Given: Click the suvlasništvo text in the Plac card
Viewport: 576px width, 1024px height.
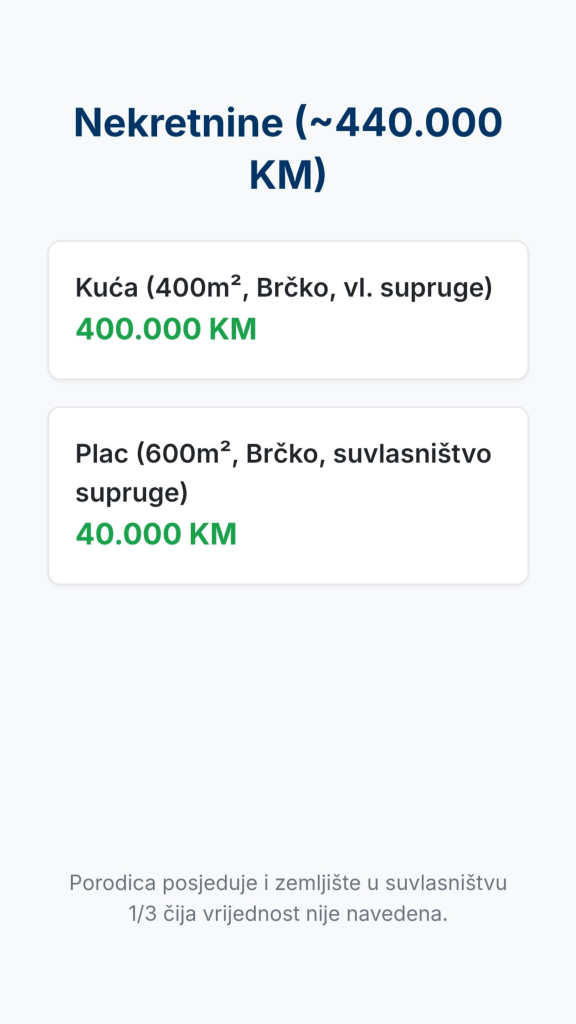Looking at the screenshot, I should 412,453.
